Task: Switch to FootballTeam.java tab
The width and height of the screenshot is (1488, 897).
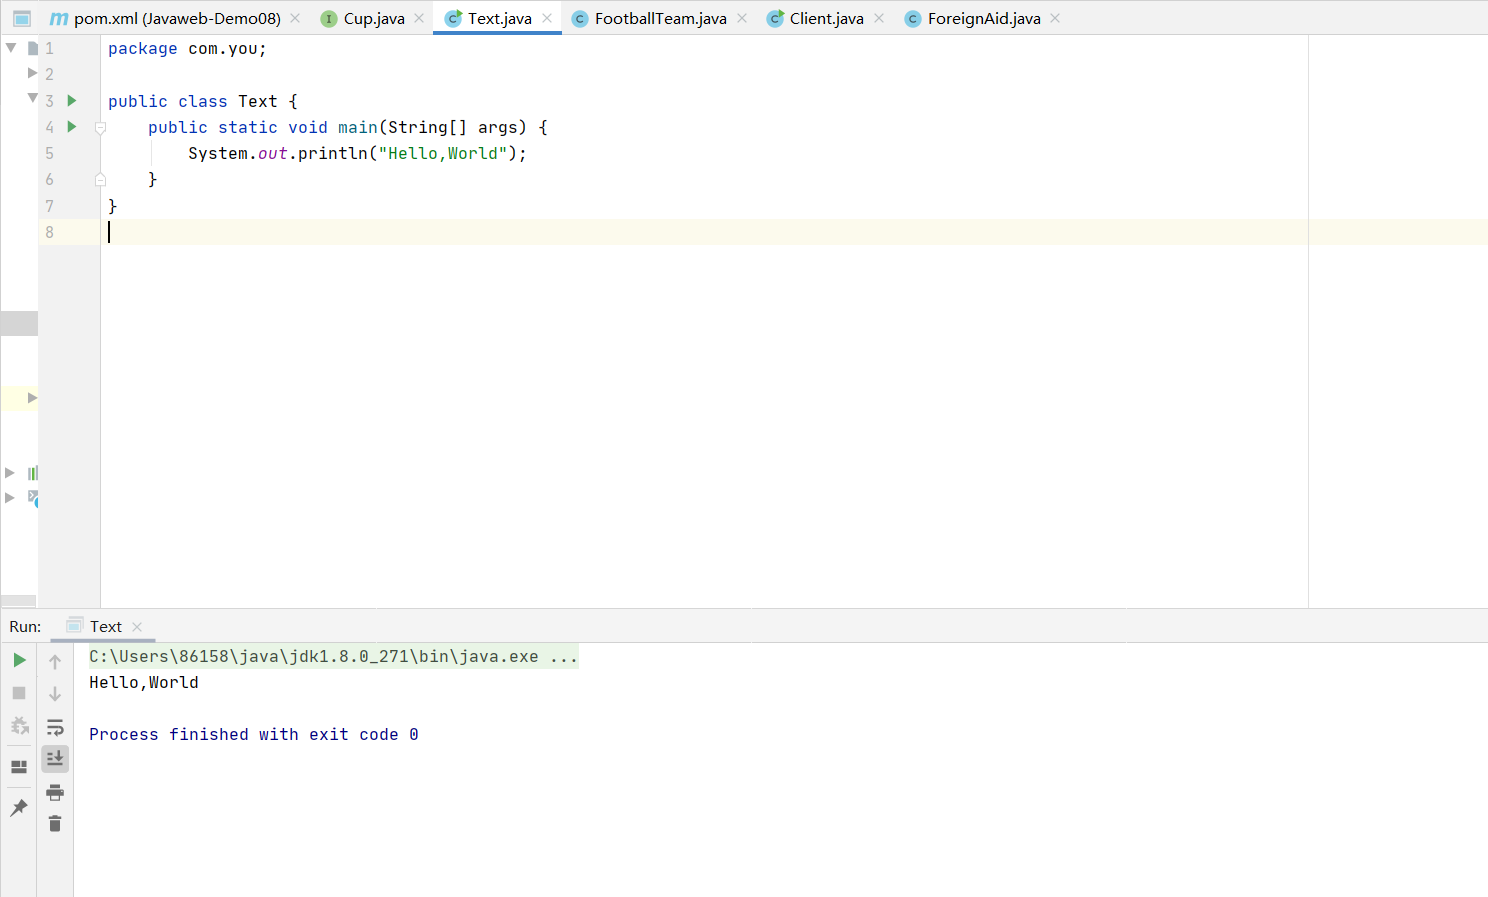Action: (661, 19)
